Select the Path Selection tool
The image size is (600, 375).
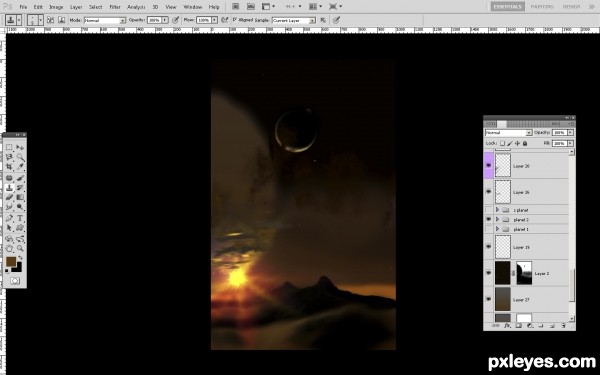point(9,228)
